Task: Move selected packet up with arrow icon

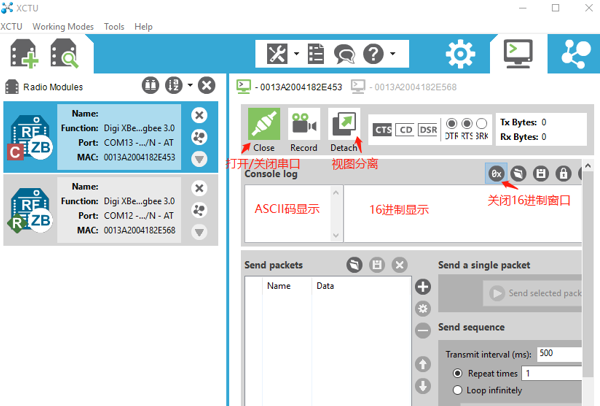Action: 423,364
